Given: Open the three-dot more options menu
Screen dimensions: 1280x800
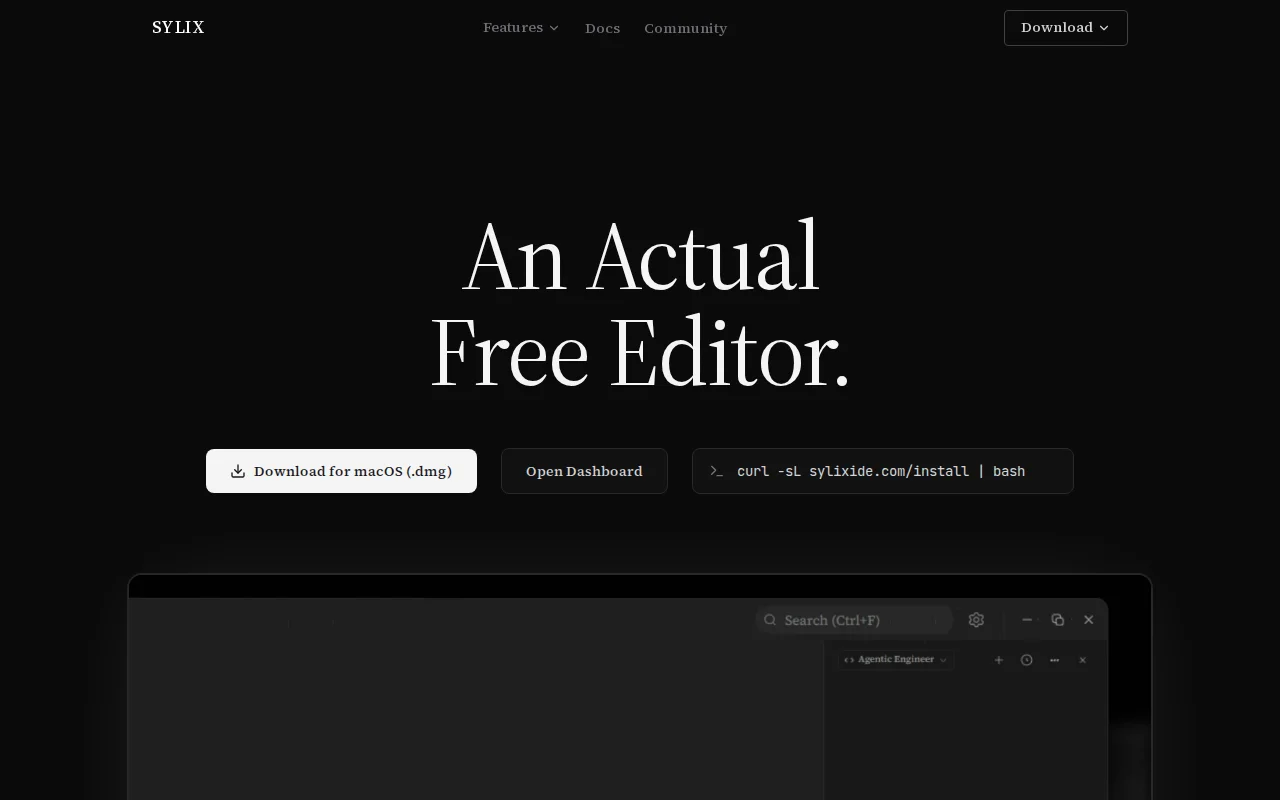Looking at the screenshot, I should [1054, 660].
